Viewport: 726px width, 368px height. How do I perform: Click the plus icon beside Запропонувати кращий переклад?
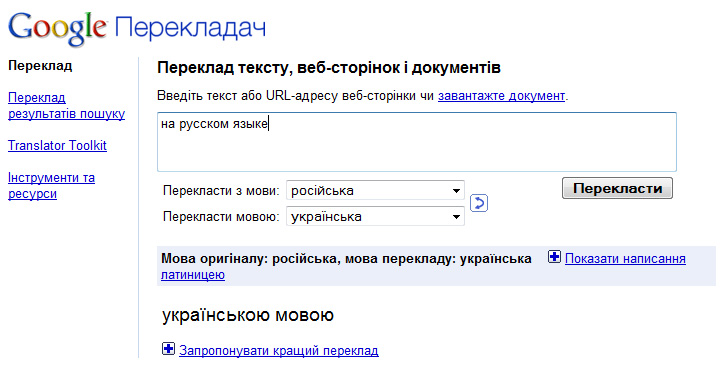point(169,349)
